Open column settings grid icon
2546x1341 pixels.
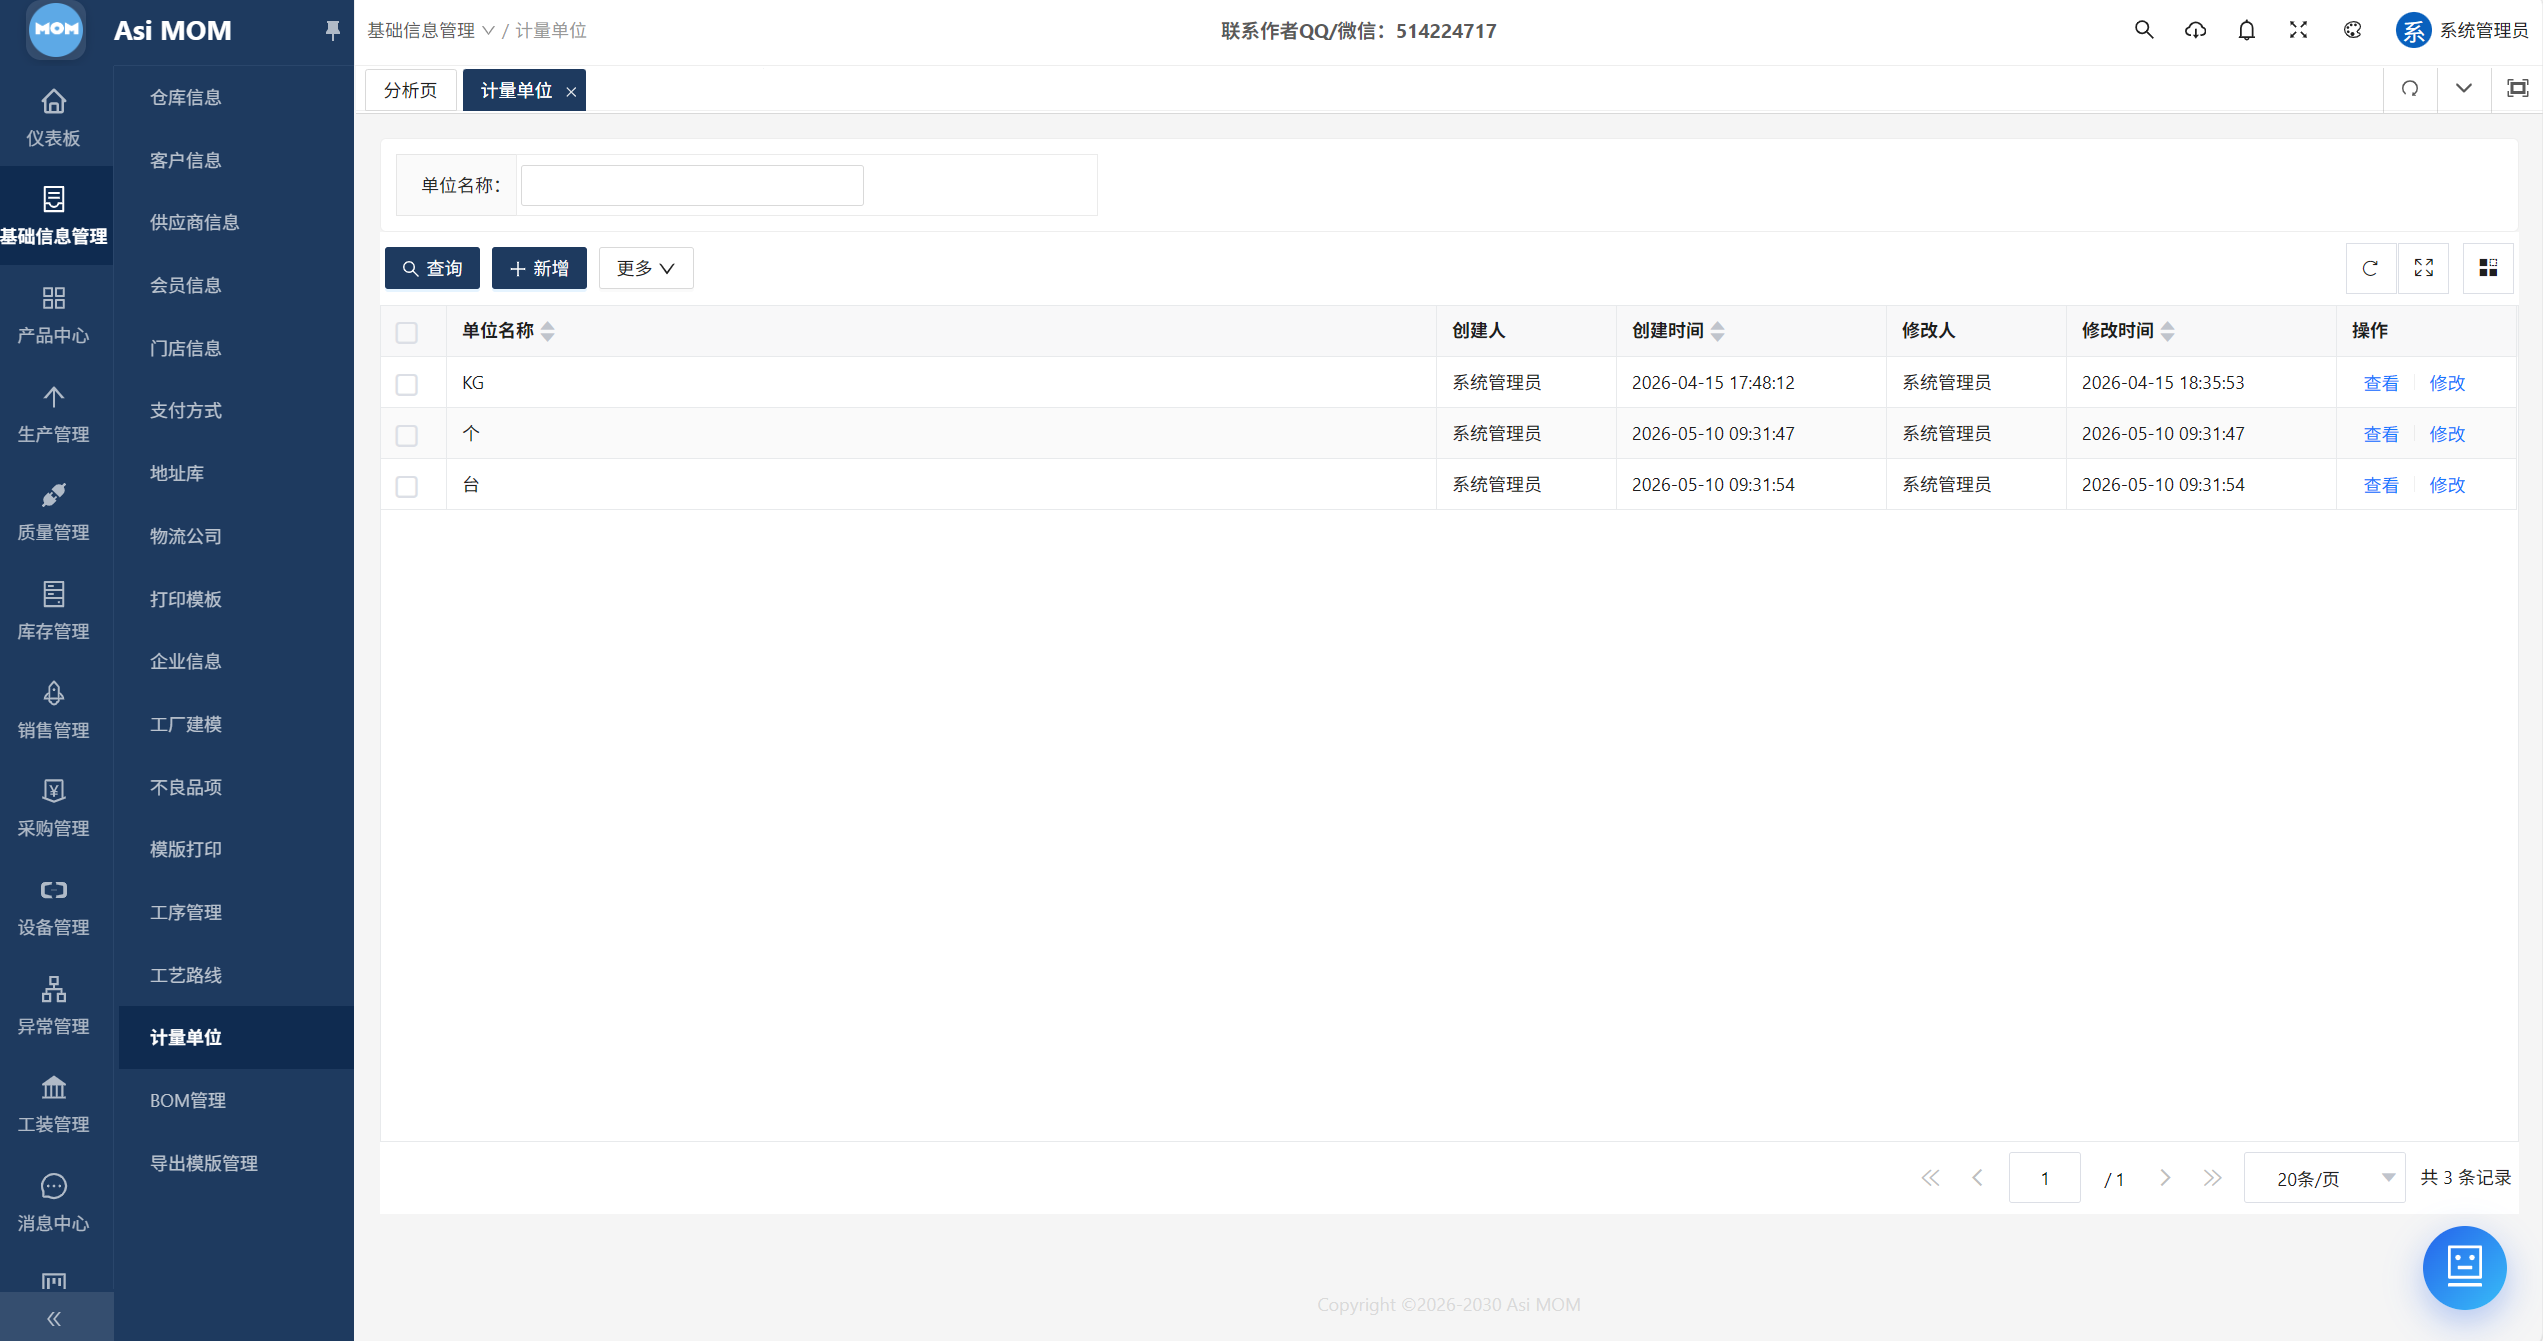(2488, 268)
